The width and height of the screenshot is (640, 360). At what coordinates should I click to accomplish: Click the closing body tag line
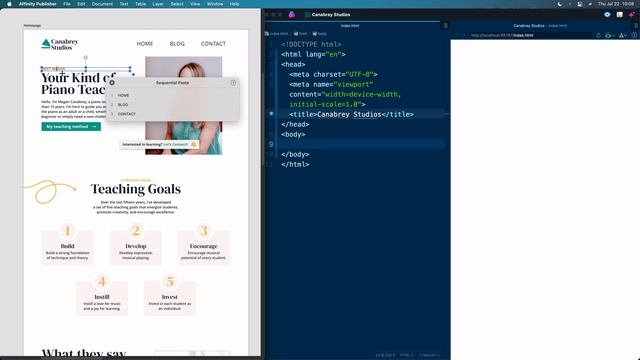tap(295, 154)
